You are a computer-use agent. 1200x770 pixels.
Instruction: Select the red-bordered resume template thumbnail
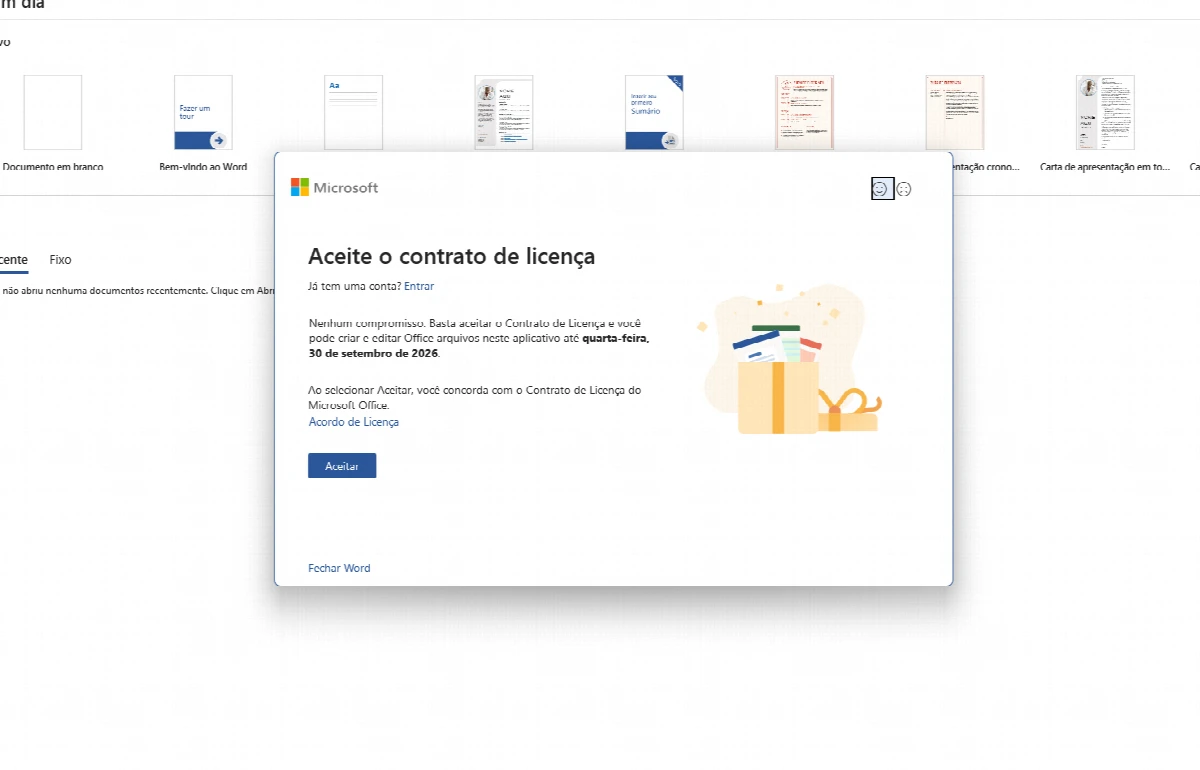click(x=804, y=112)
